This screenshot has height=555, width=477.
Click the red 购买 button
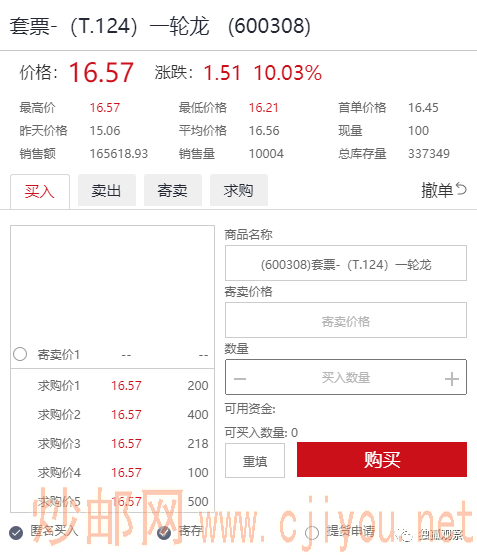[382, 459]
